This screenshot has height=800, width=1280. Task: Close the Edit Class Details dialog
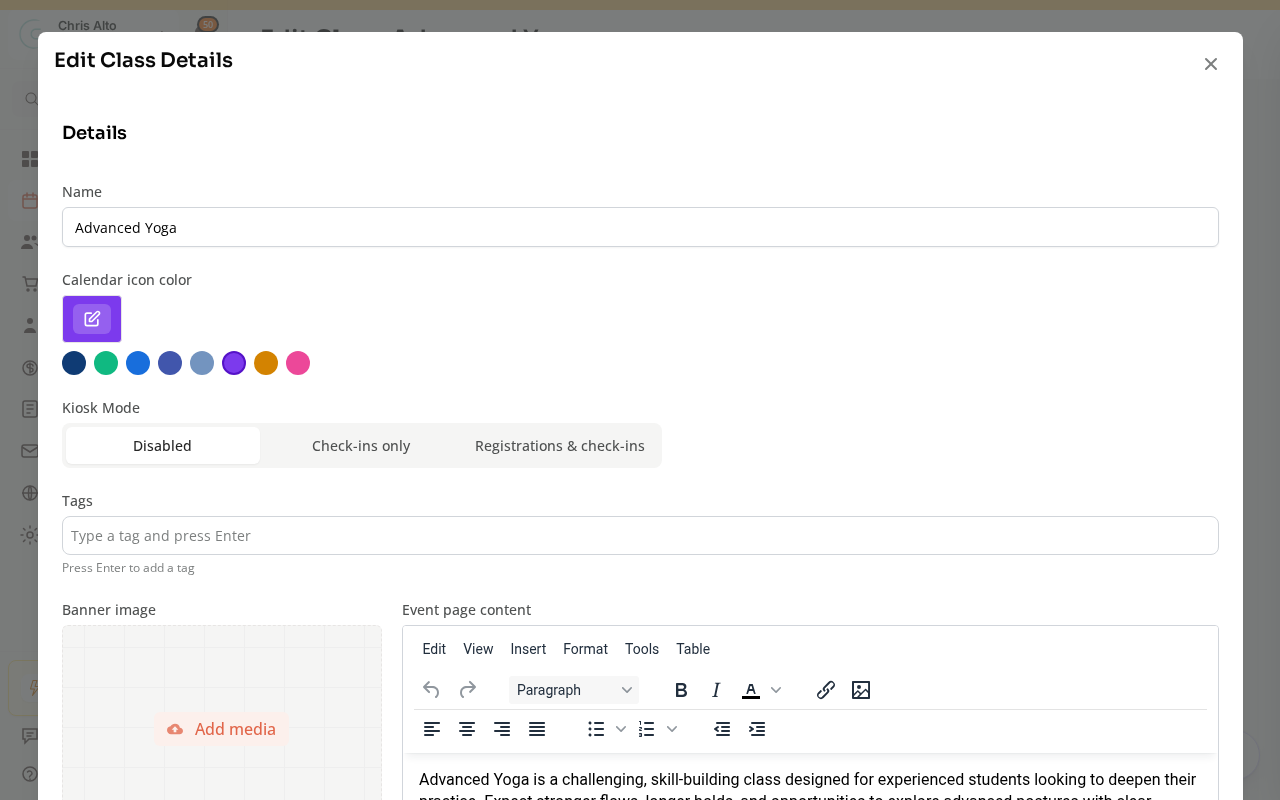click(1211, 64)
